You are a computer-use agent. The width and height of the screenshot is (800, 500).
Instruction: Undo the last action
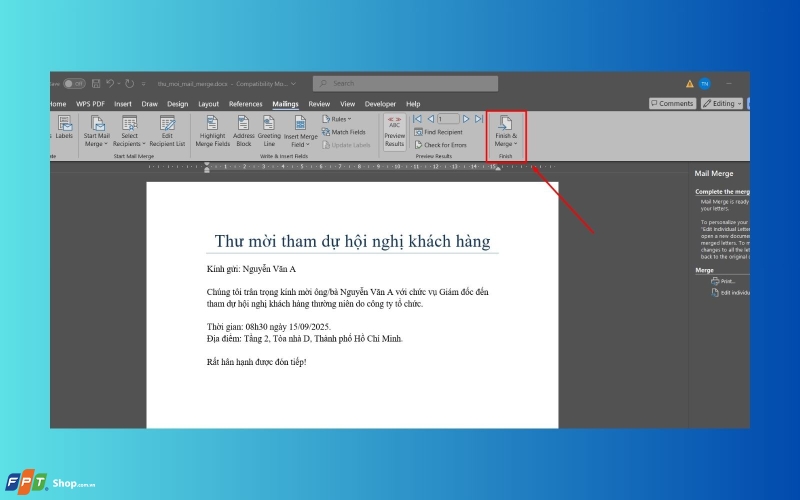(x=110, y=83)
